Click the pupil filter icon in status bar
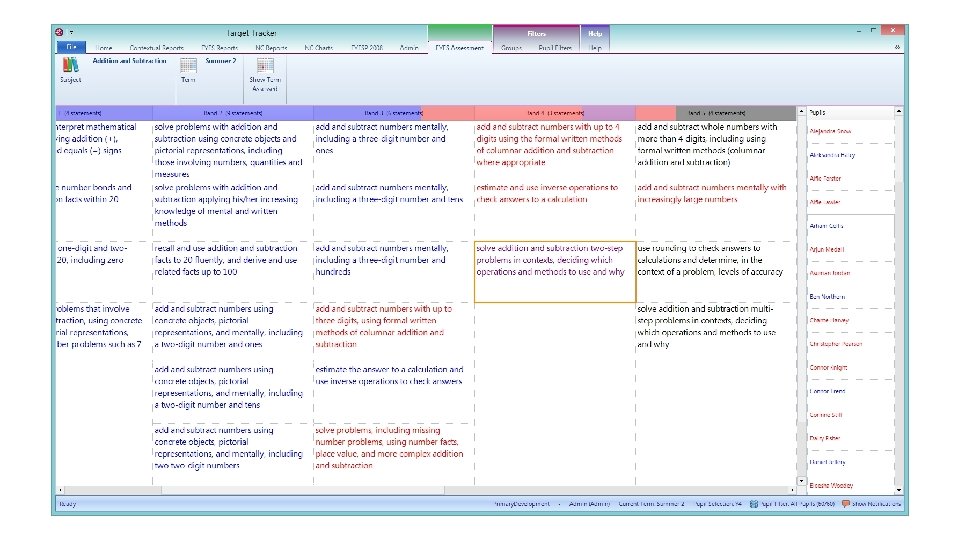The image size is (960, 540). pos(754,504)
